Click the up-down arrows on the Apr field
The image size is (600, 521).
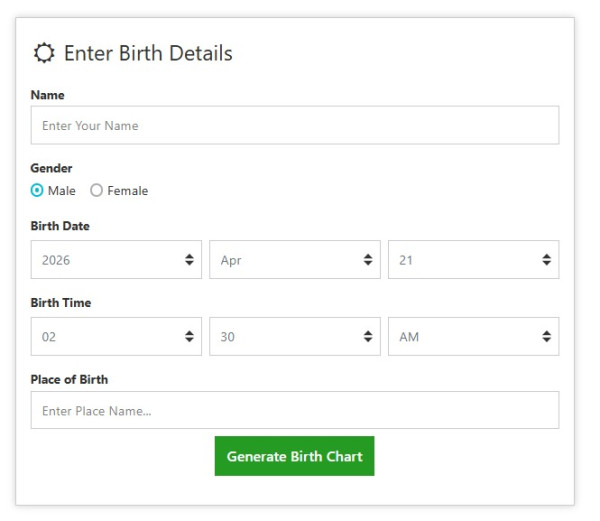click(368, 260)
